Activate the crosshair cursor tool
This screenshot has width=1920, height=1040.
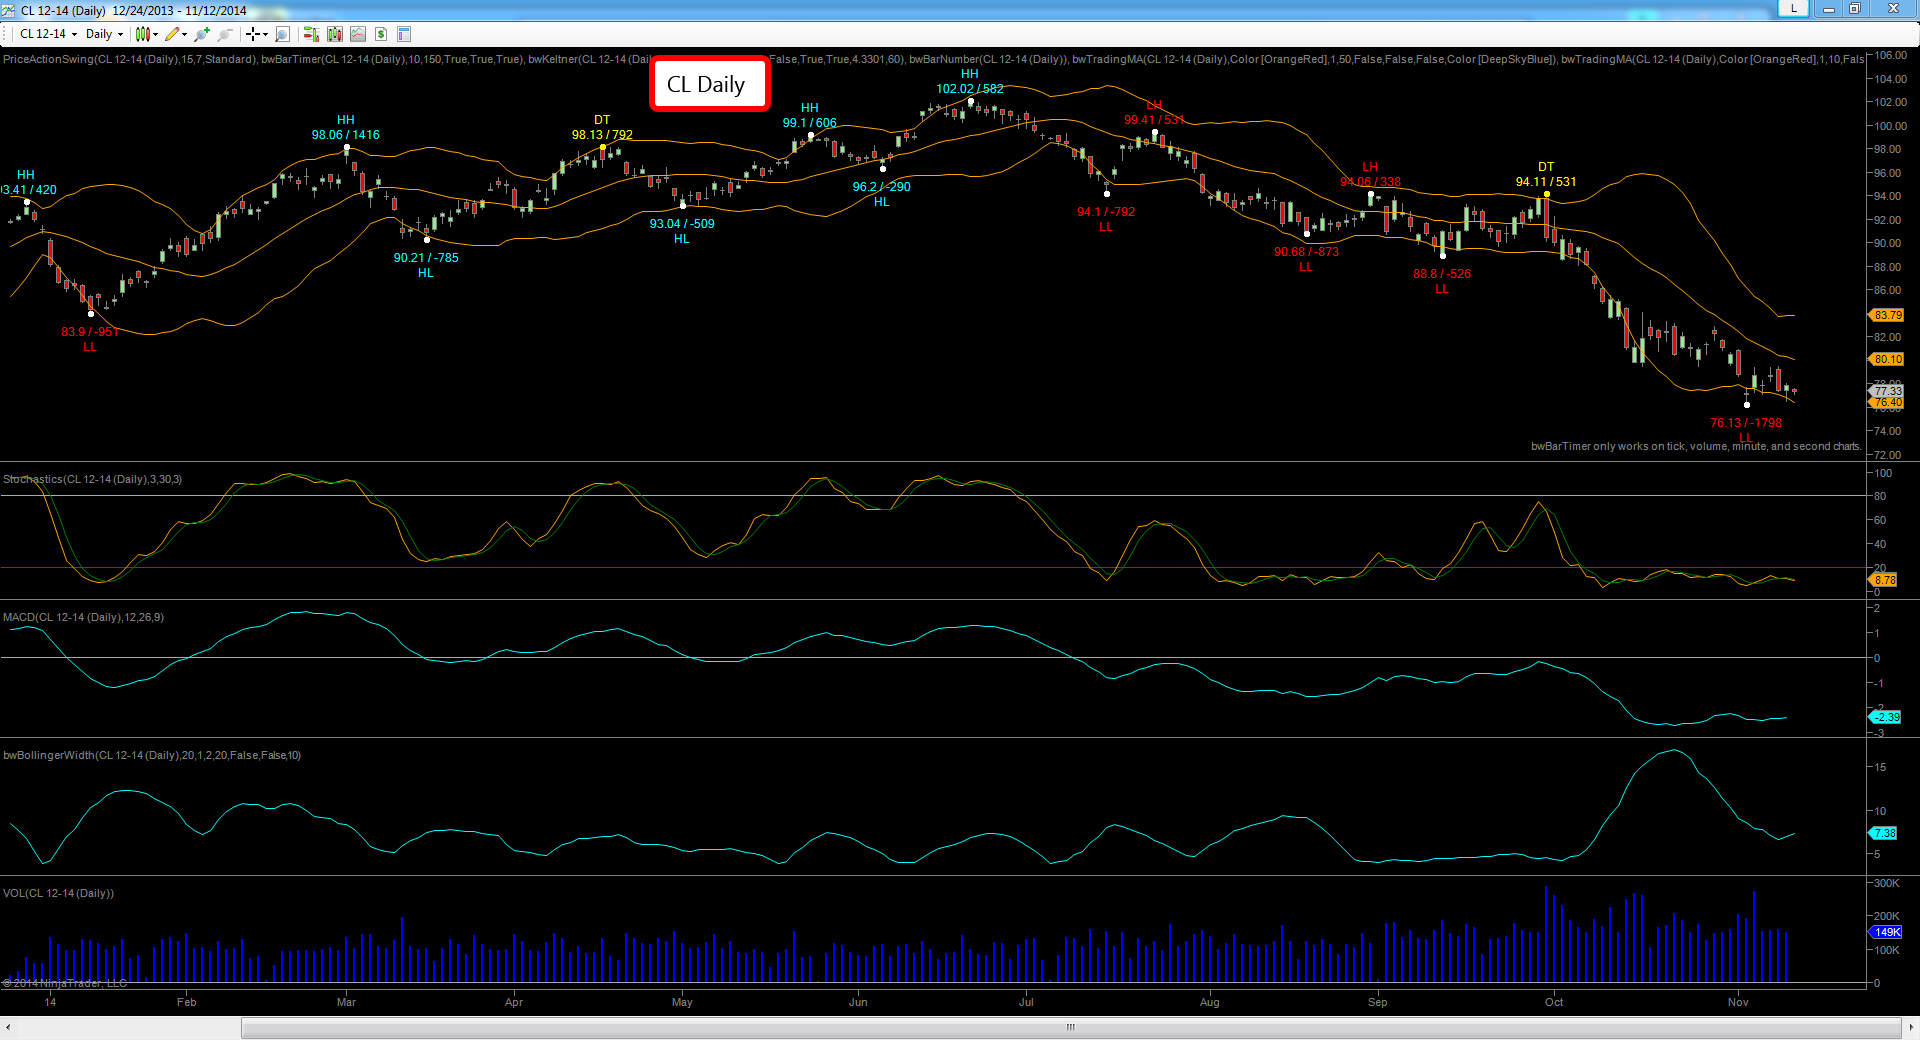point(253,34)
